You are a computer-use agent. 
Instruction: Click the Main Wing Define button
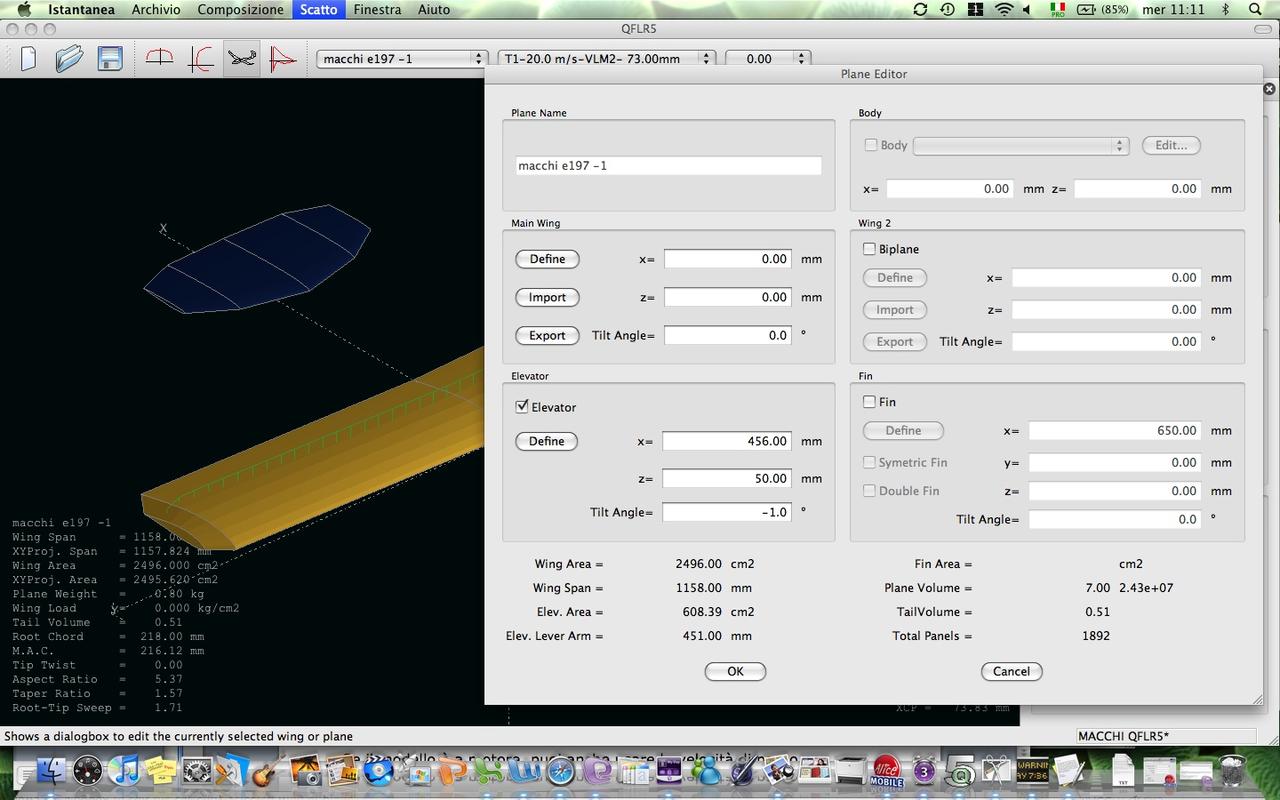547,259
